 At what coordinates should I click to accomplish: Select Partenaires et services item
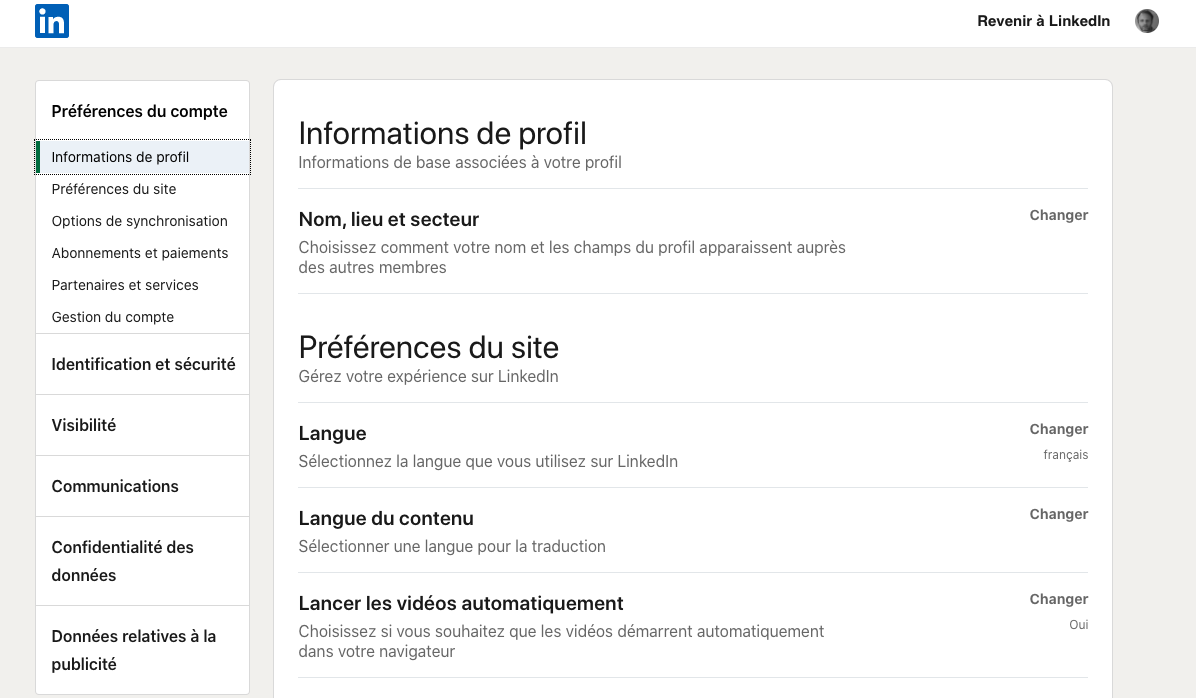(125, 285)
